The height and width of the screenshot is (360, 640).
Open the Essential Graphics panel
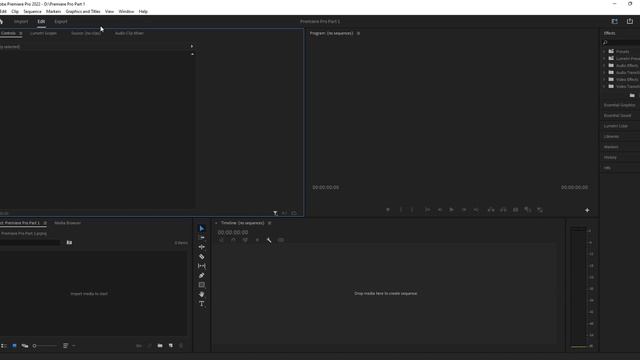coord(620,105)
